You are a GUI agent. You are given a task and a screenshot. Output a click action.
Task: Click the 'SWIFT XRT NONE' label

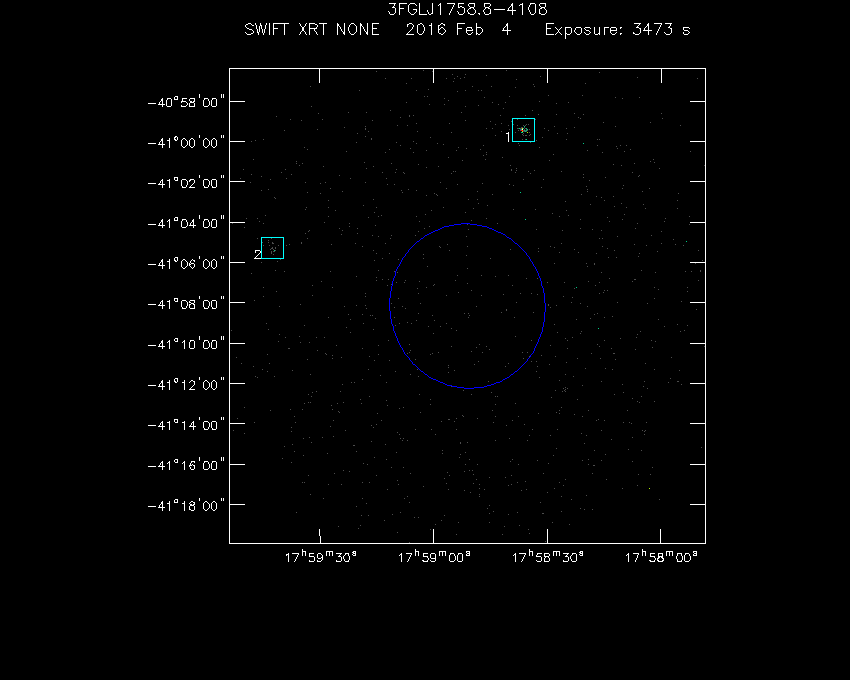[312, 29]
